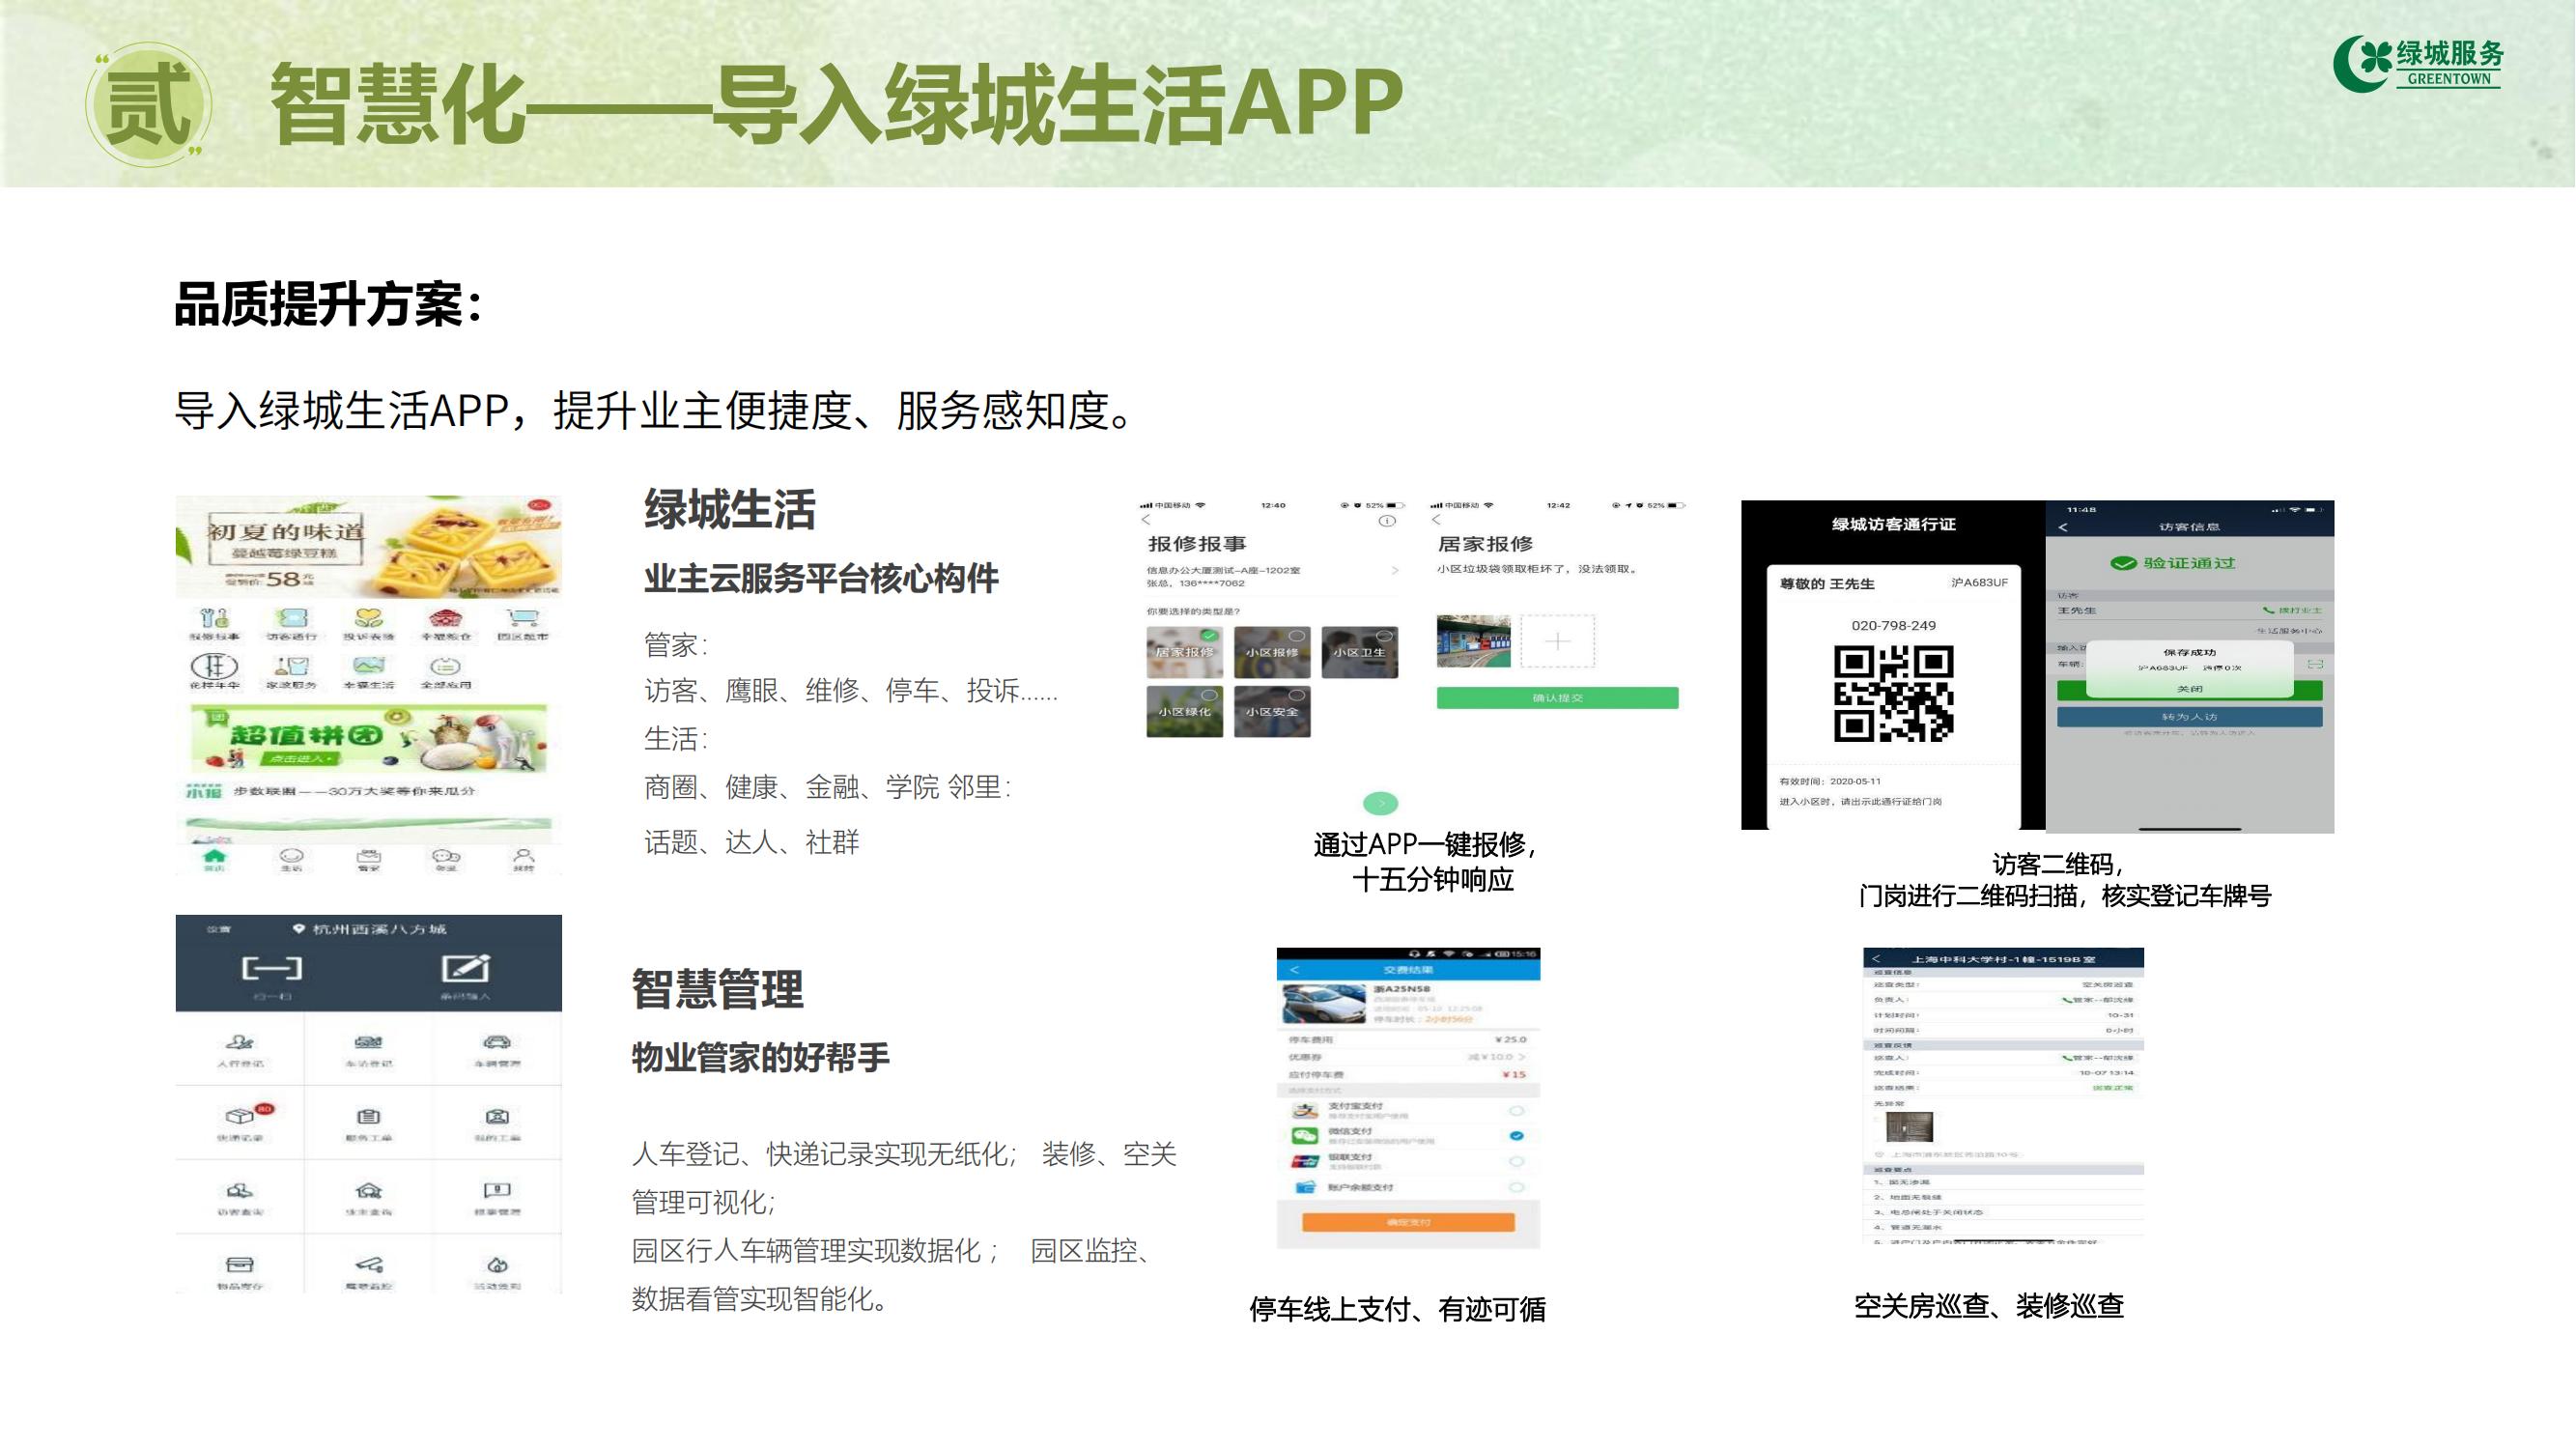Tap the phone icon beside 王先生
The width and height of the screenshot is (2576, 1449).
click(x=2269, y=610)
